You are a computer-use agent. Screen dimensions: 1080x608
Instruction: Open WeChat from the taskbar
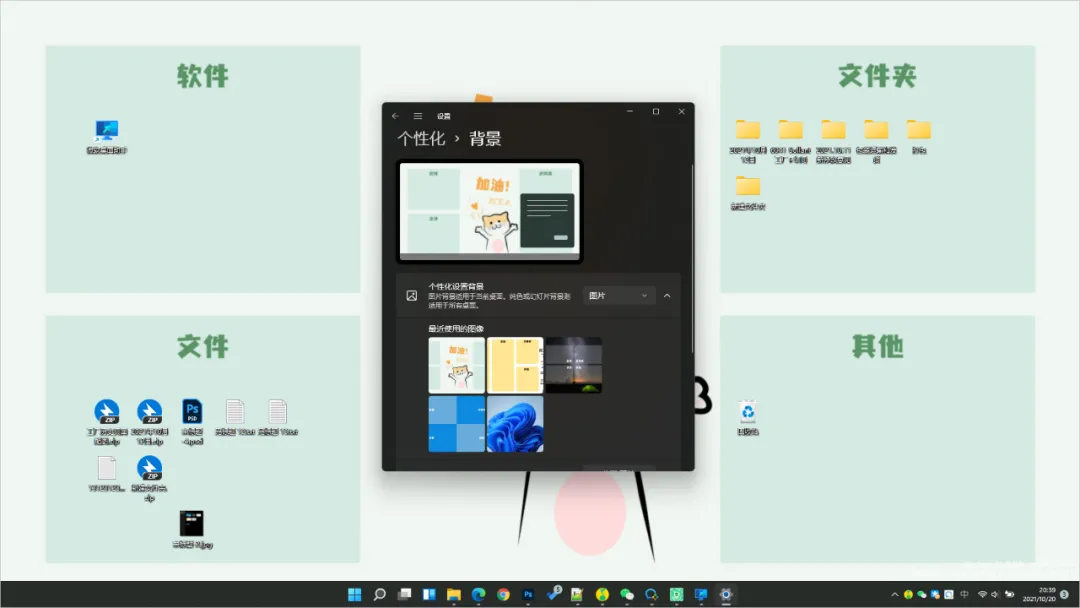pyautogui.click(x=626, y=594)
